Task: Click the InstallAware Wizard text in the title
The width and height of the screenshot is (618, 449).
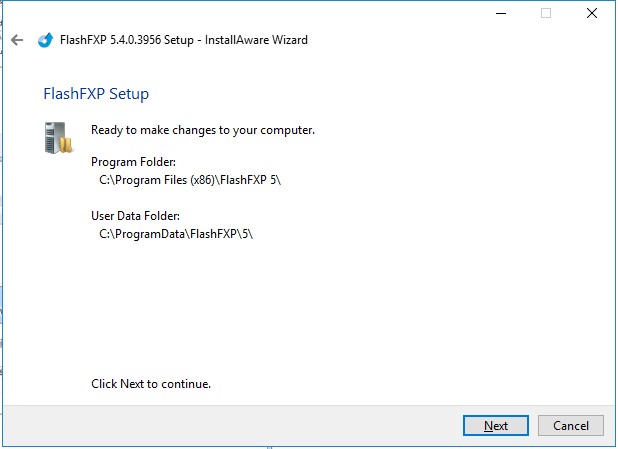Action: [258, 40]
